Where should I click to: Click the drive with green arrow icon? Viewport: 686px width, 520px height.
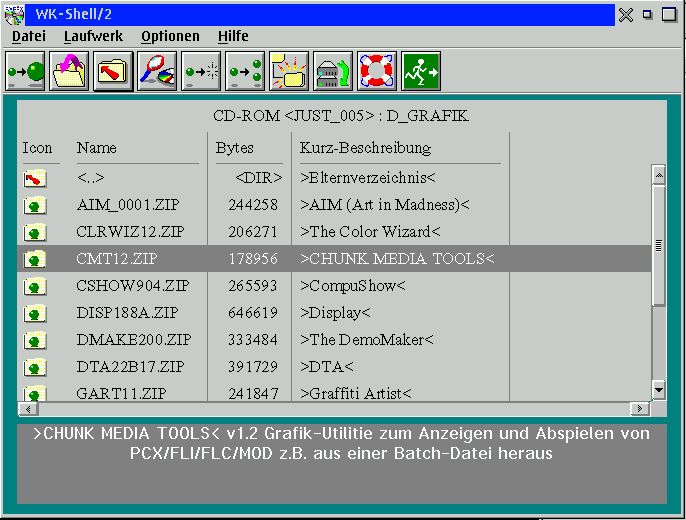tap(333, 71)
